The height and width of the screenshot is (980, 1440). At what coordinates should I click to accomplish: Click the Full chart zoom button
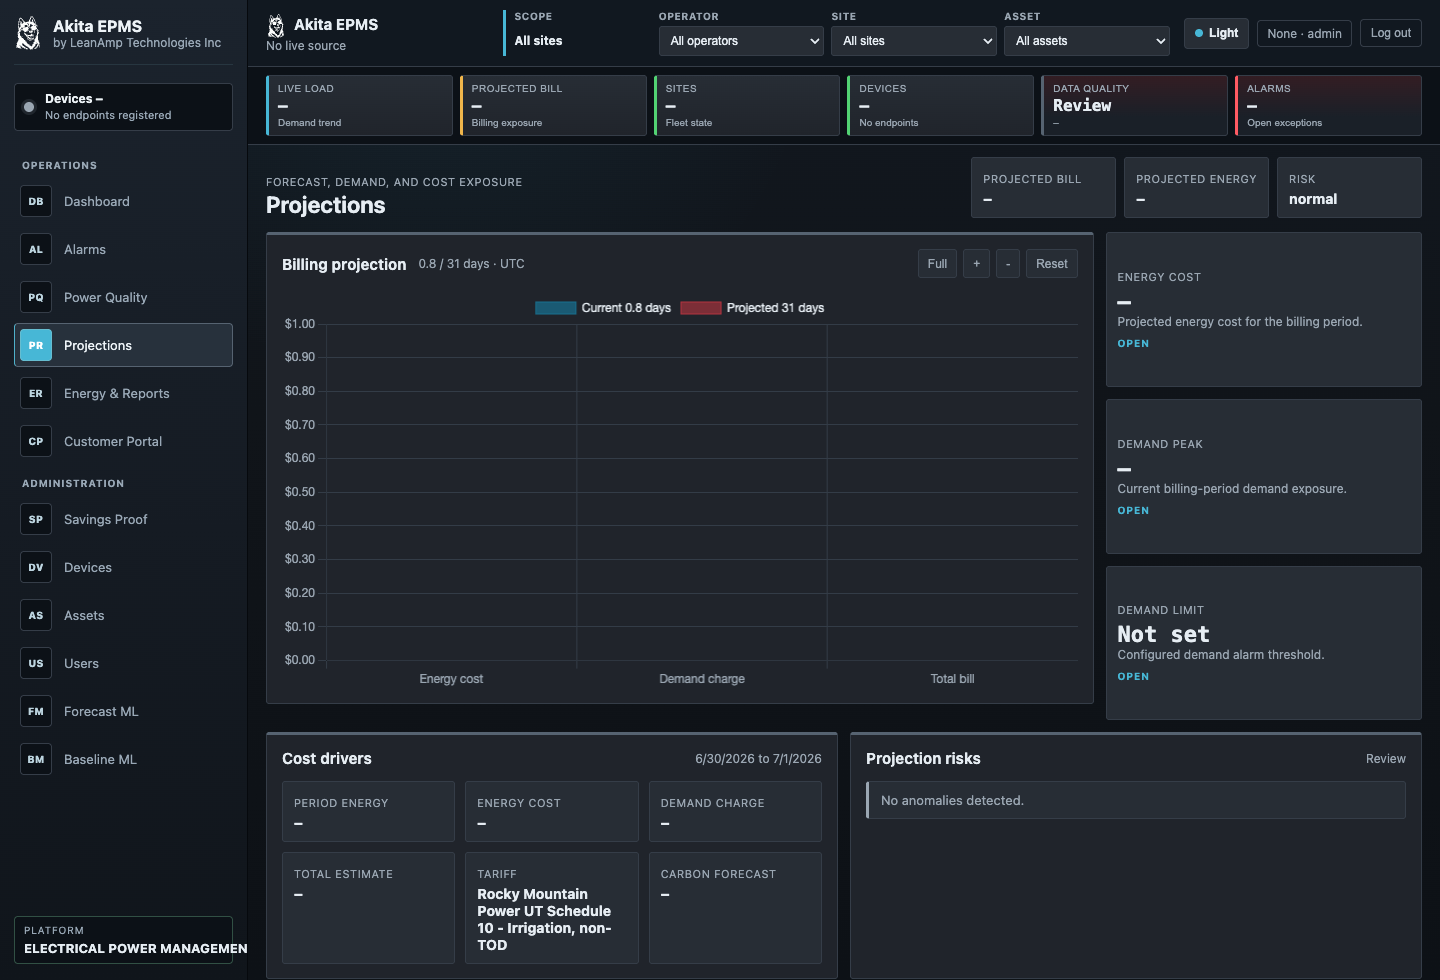pos(937,264)
